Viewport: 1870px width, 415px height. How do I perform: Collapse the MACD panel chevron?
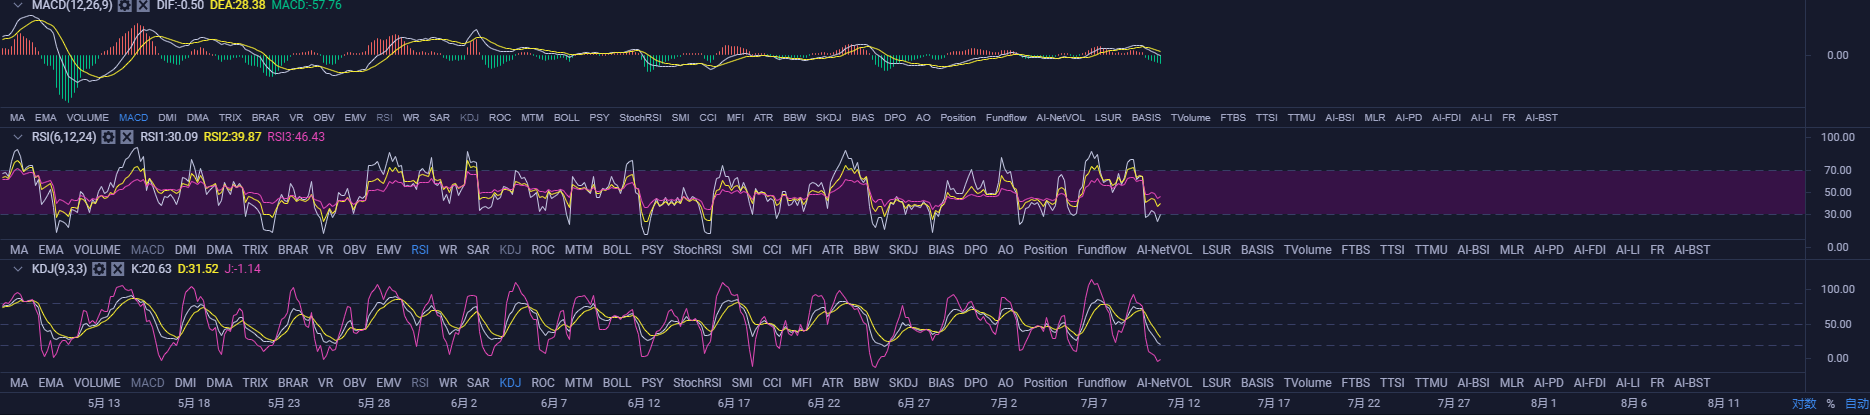(17, 5)
